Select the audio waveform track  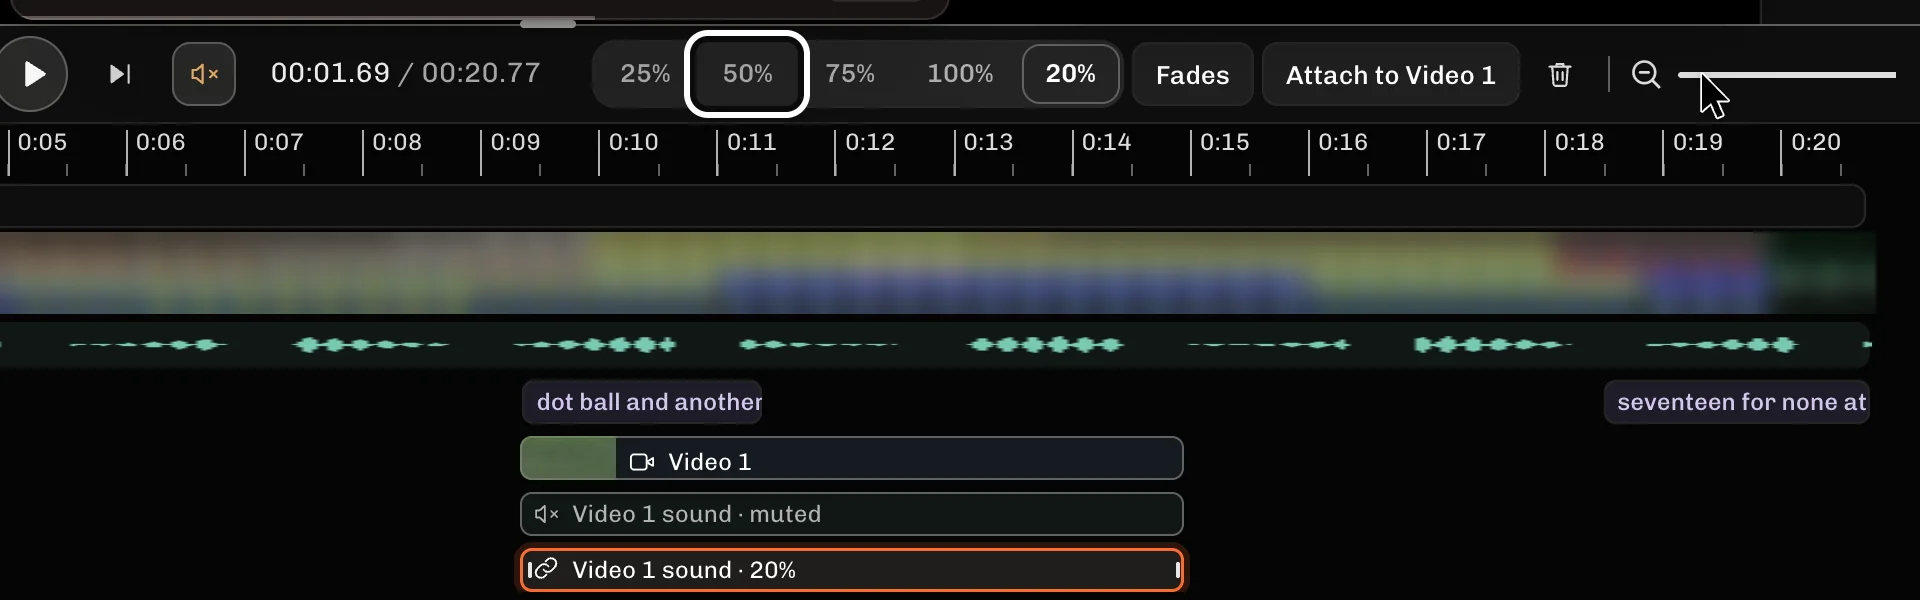click(x=935, y=345)
